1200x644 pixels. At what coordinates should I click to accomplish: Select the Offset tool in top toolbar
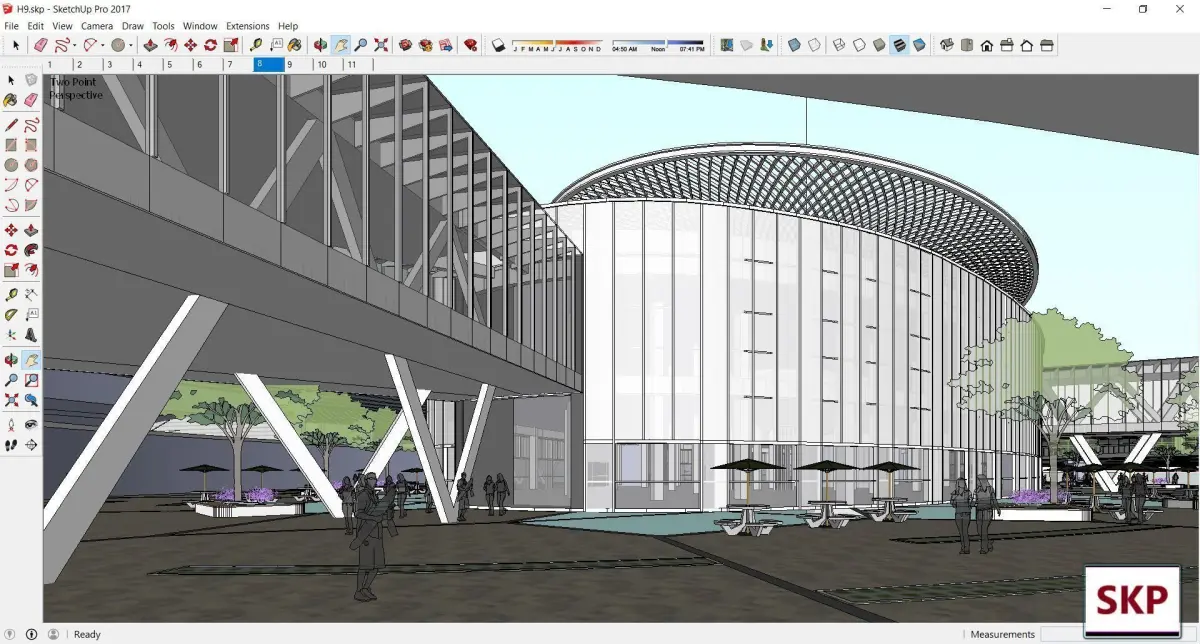[170, 45]
